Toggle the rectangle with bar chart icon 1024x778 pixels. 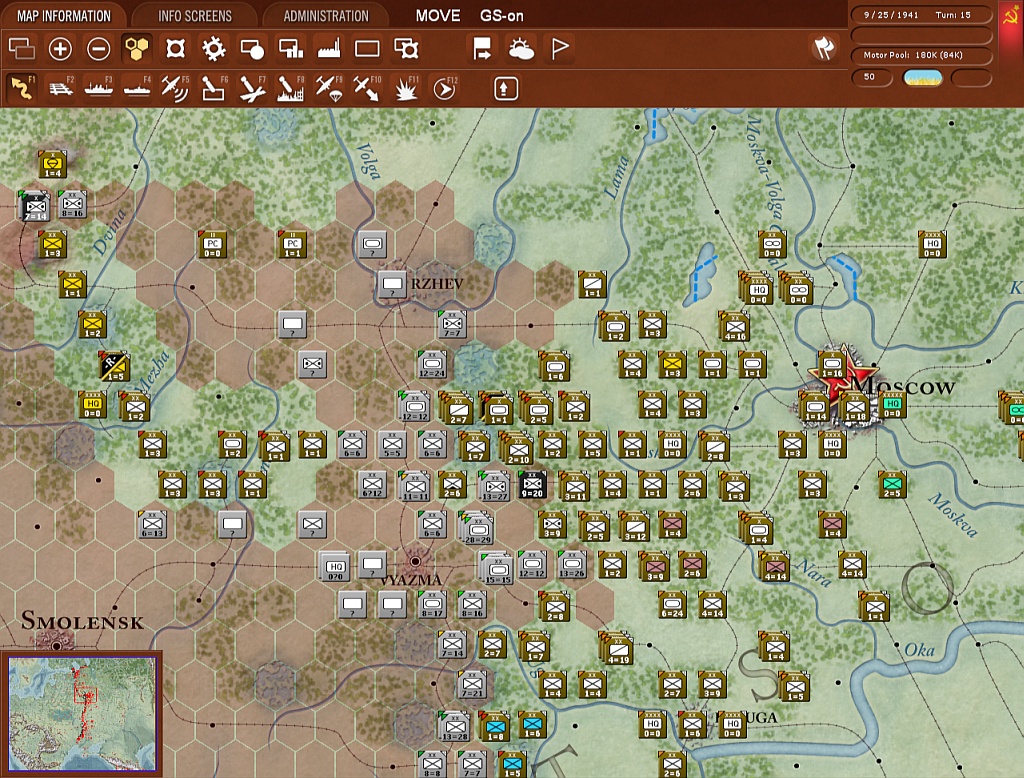coord(291,48)
